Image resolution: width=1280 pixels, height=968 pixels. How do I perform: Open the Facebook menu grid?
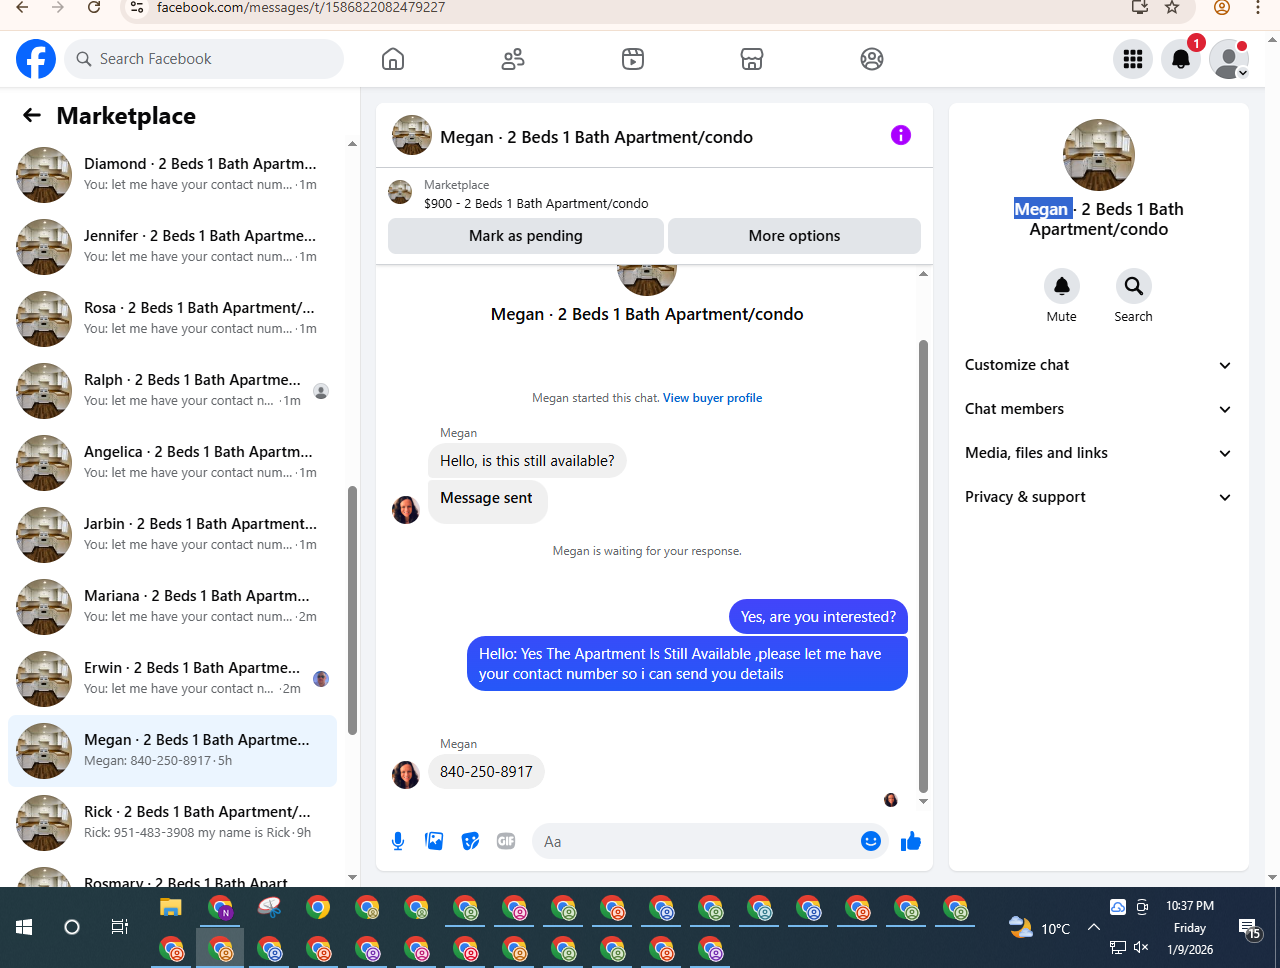[x=1133, y=59]
